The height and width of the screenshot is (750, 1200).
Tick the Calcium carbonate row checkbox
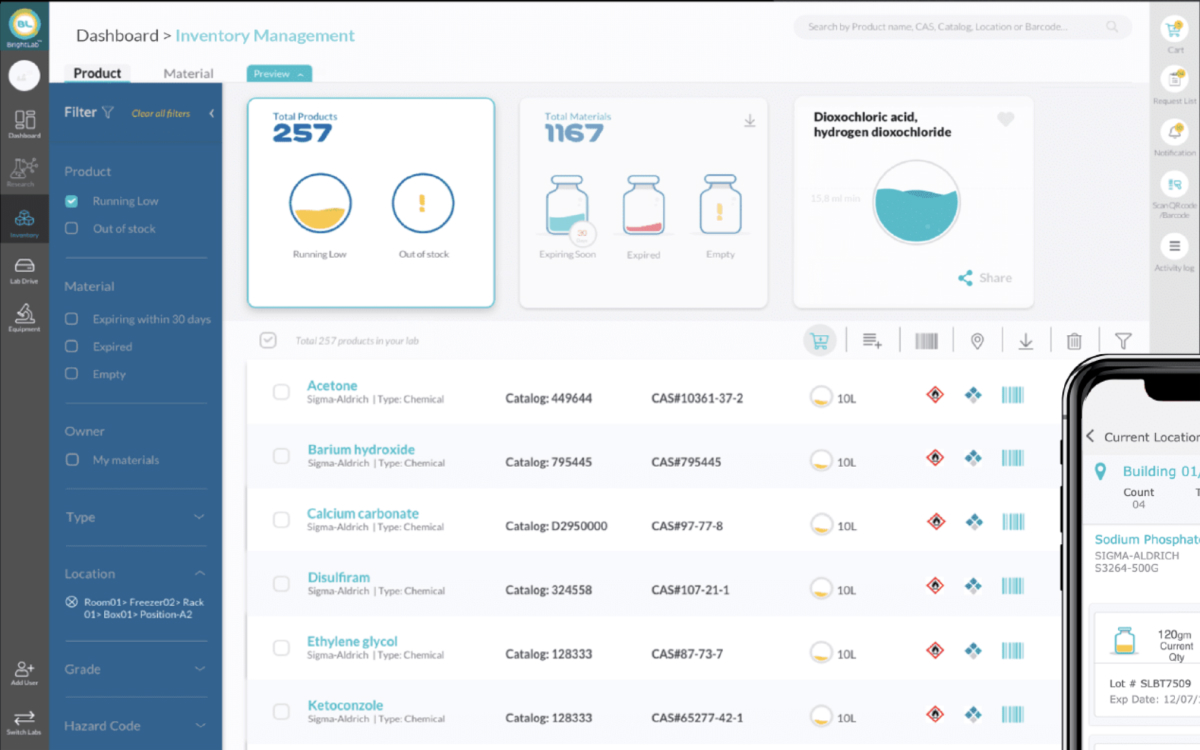(x=281, y=520)
